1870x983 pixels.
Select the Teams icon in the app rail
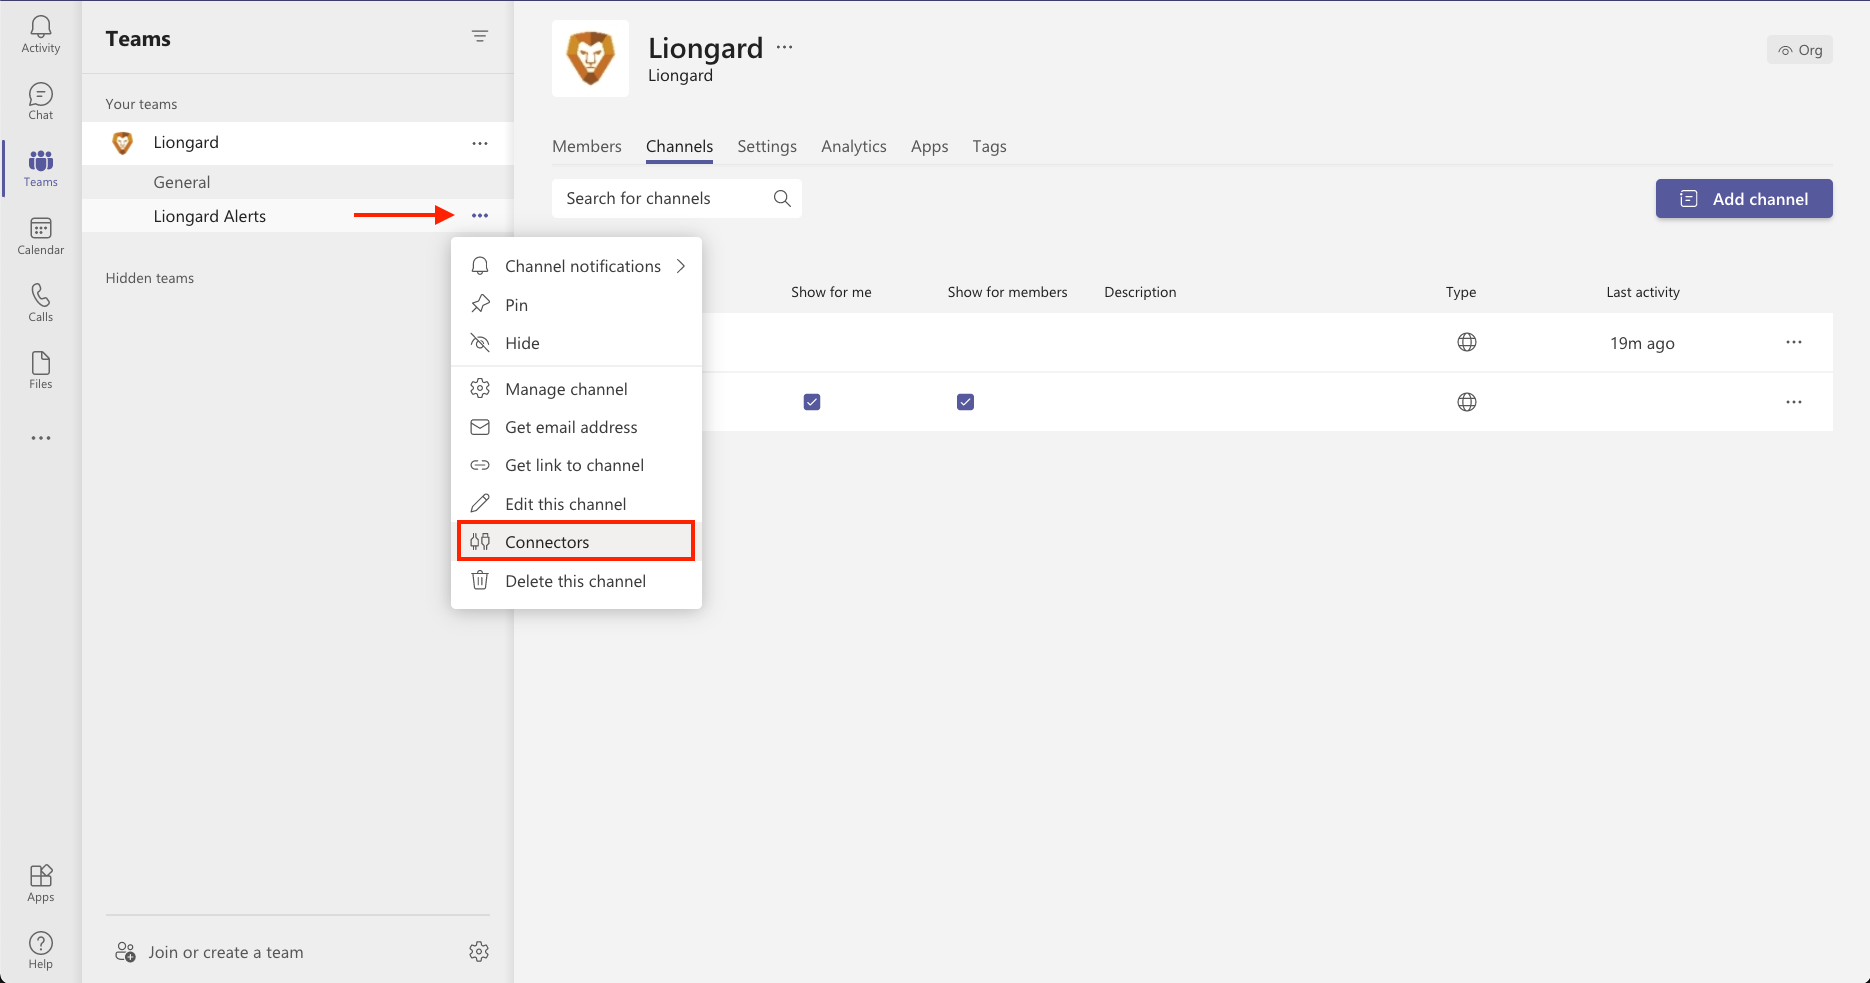pos(41,168)
